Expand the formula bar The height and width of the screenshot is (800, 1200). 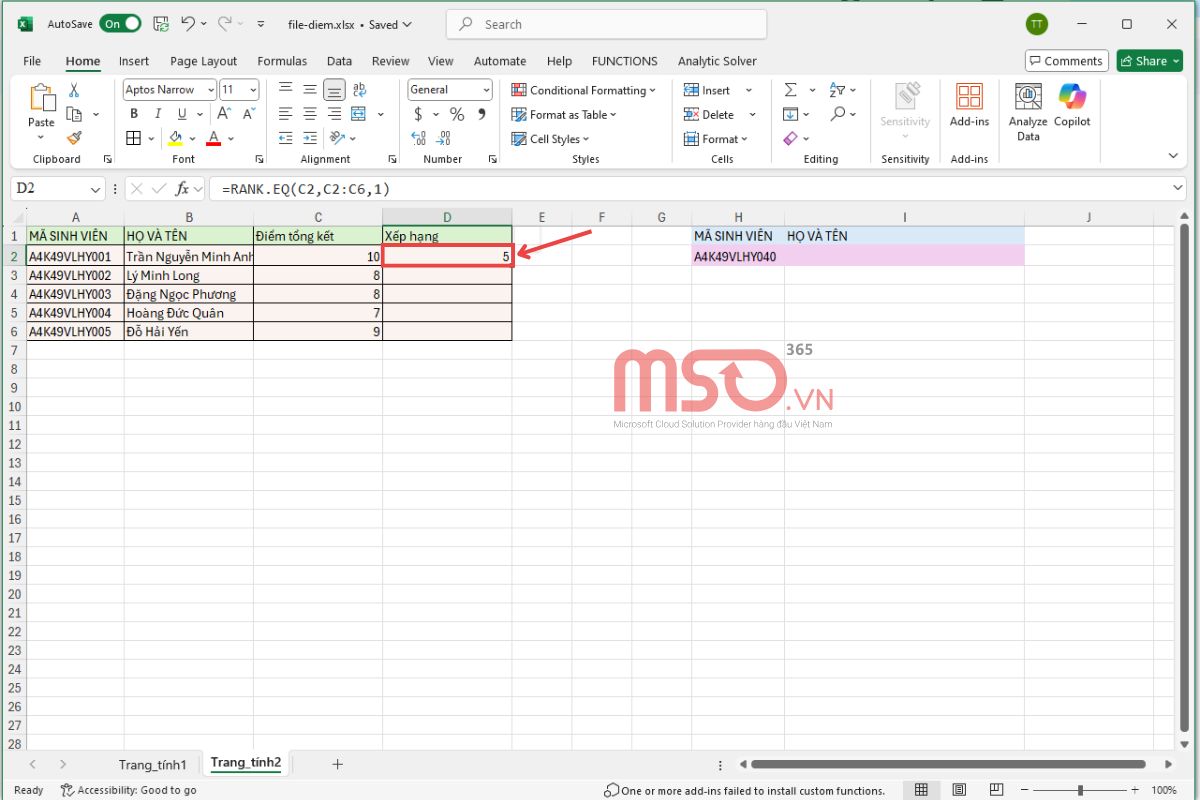[1178, 188]
